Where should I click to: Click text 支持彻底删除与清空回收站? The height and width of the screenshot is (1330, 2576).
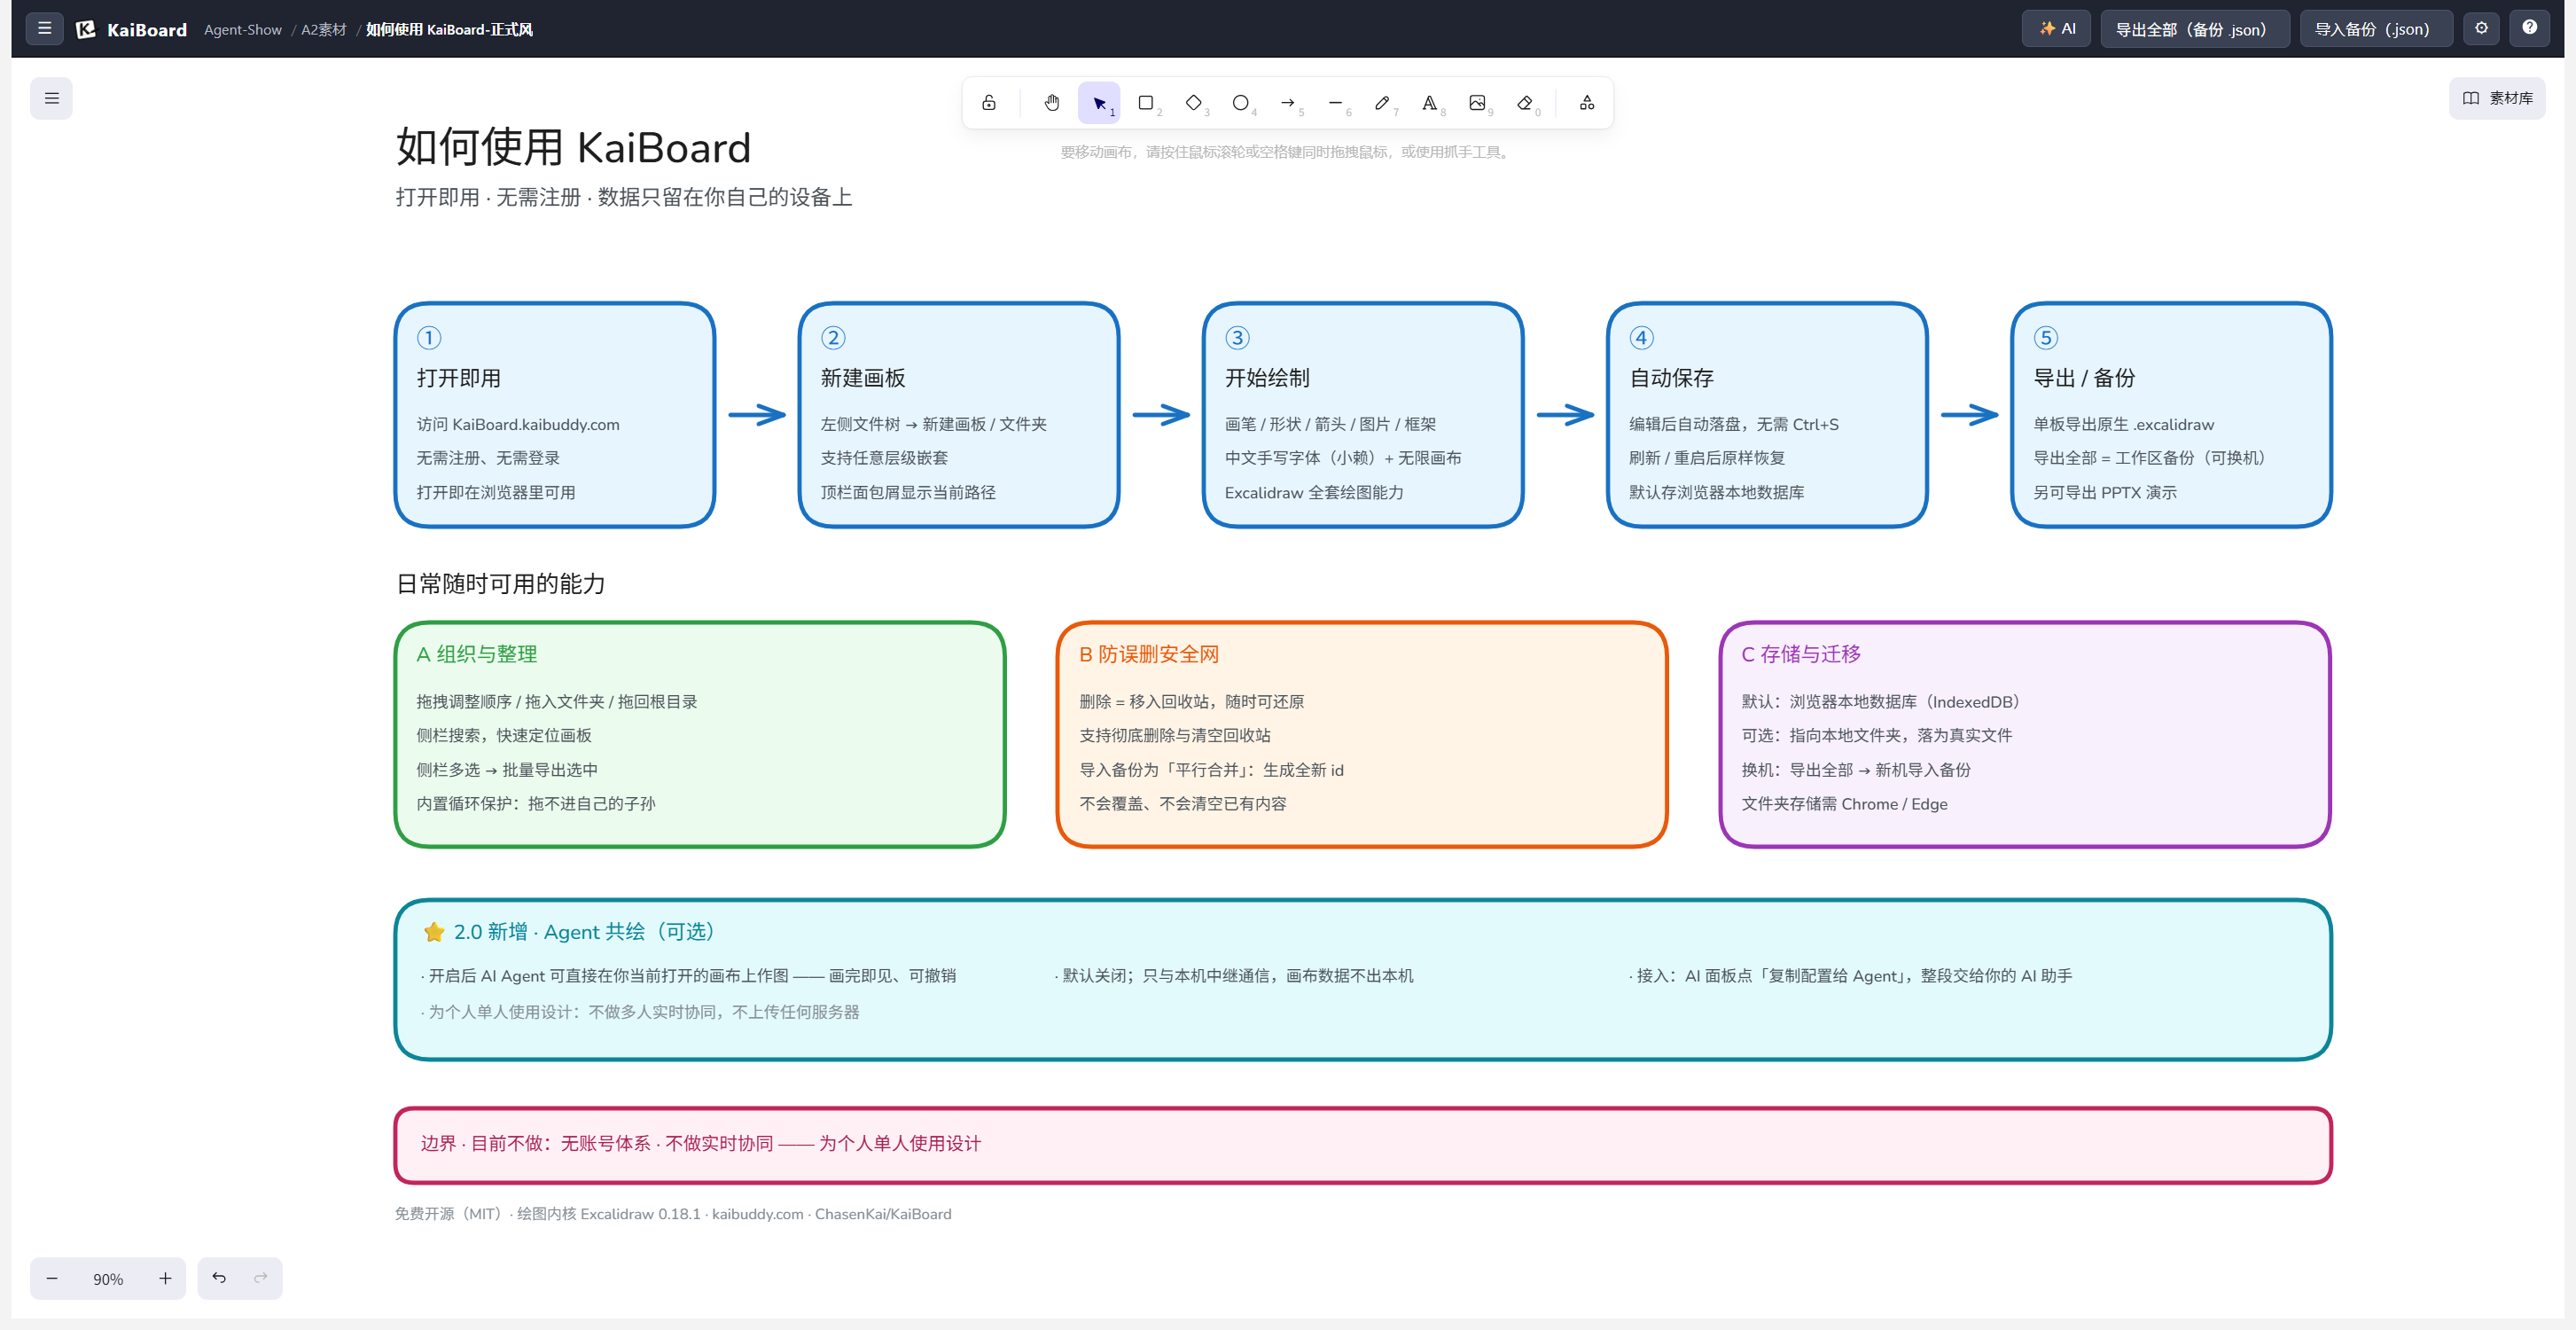click(x=1175, y=735)
